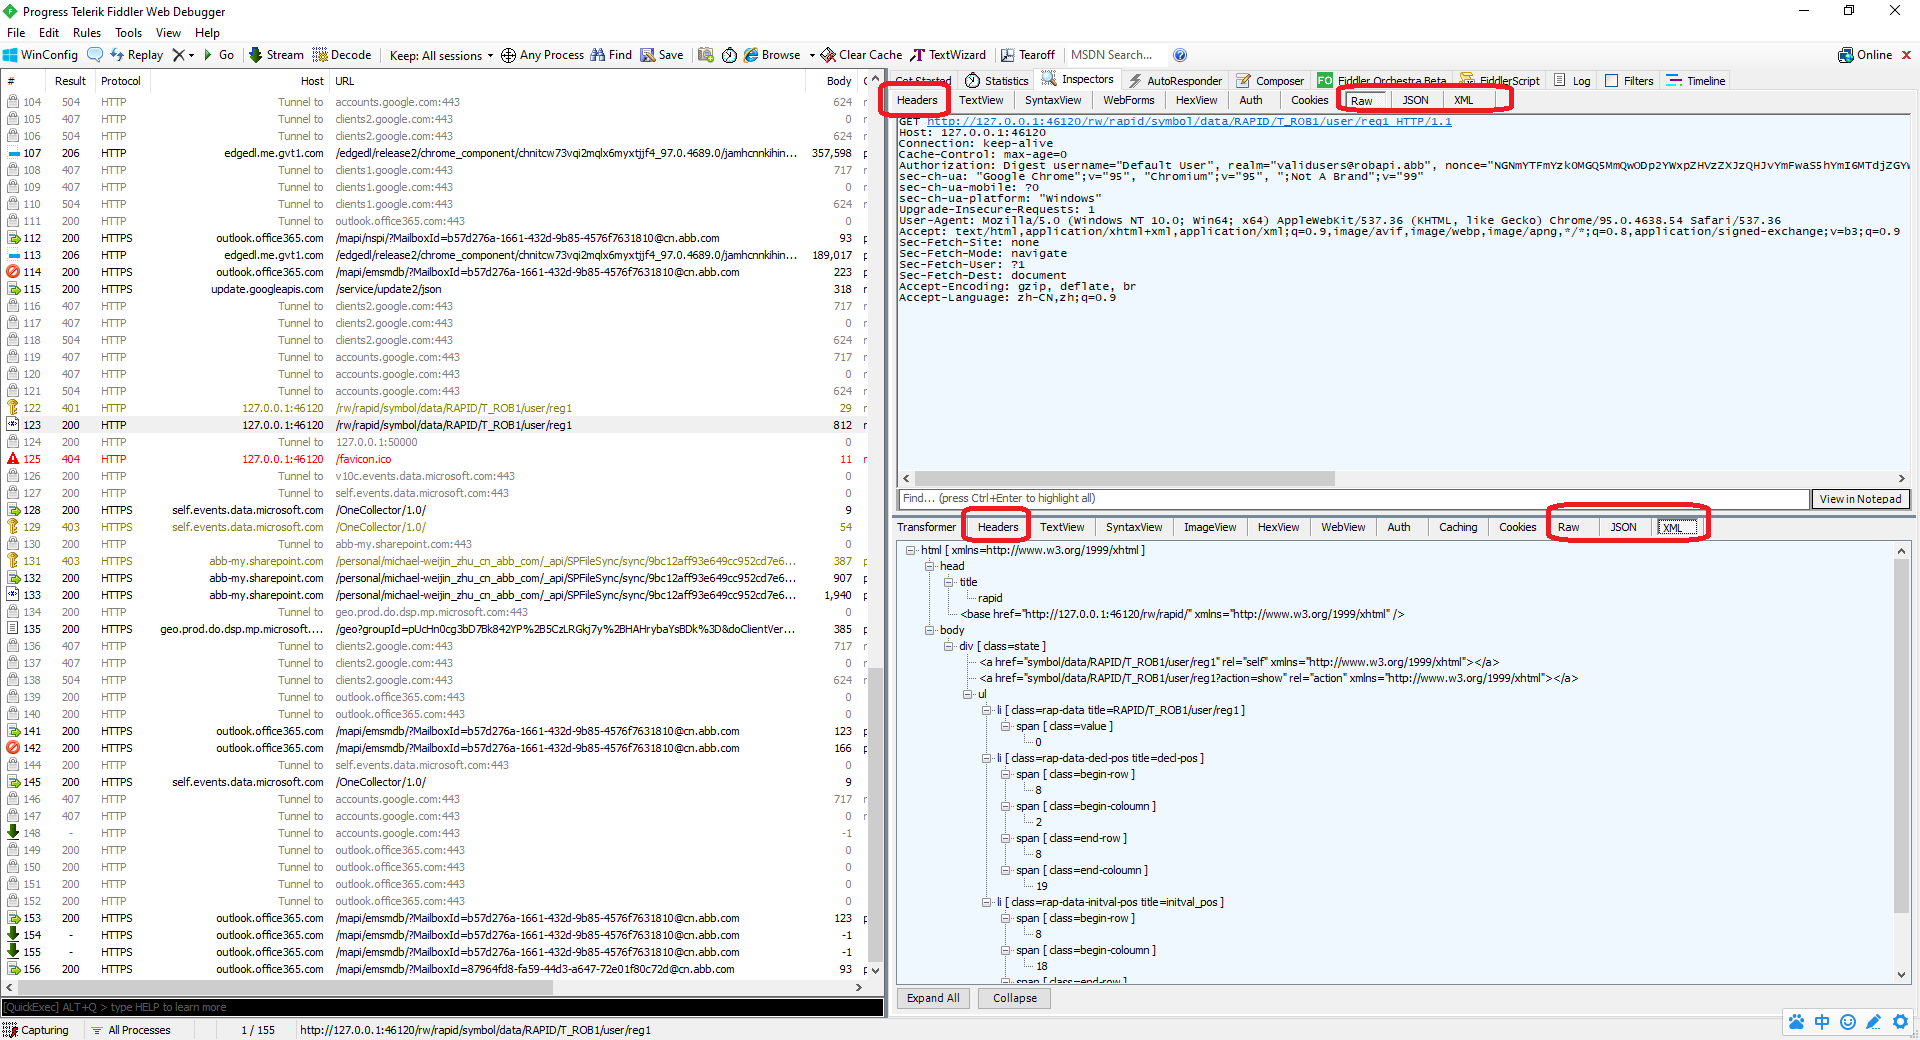Open Find sessions with binoculars icon

tap(611, 55)
